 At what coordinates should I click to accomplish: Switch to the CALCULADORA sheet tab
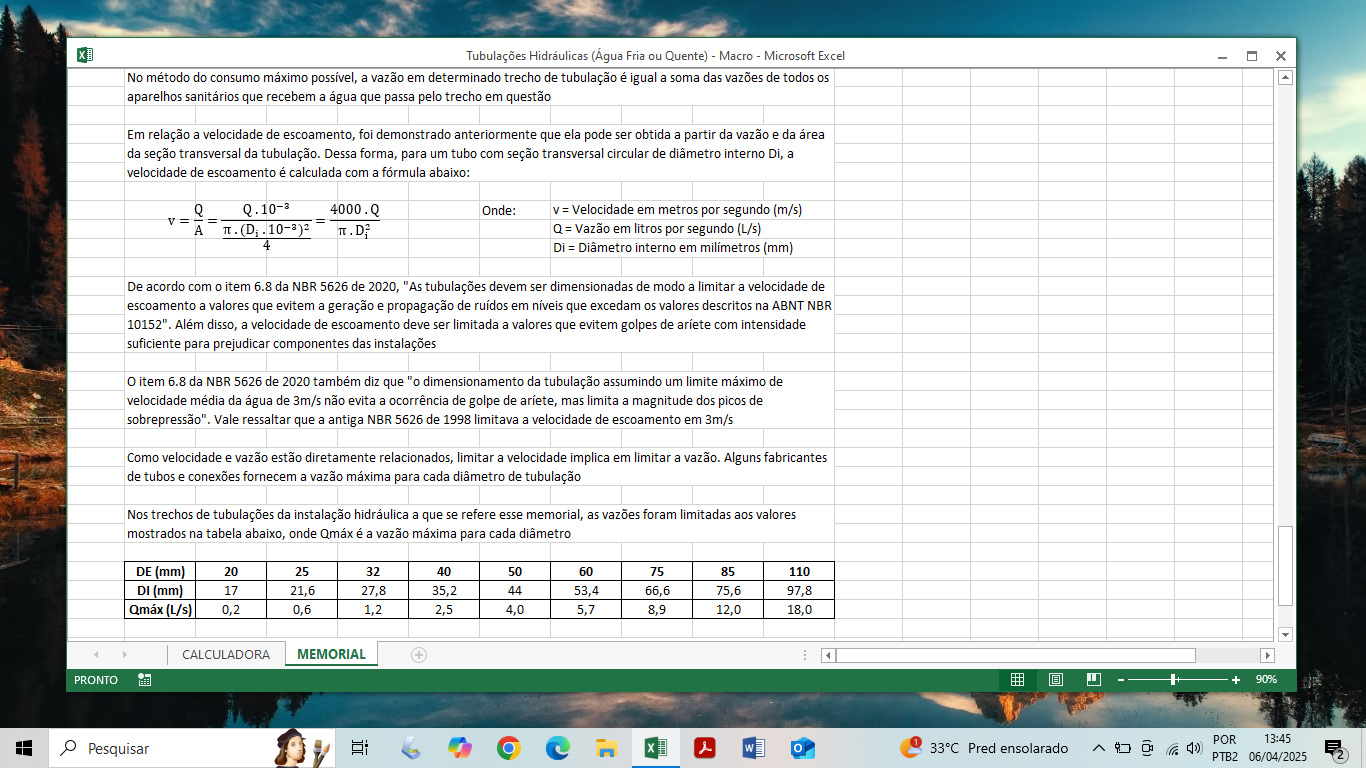pos(225,655)
